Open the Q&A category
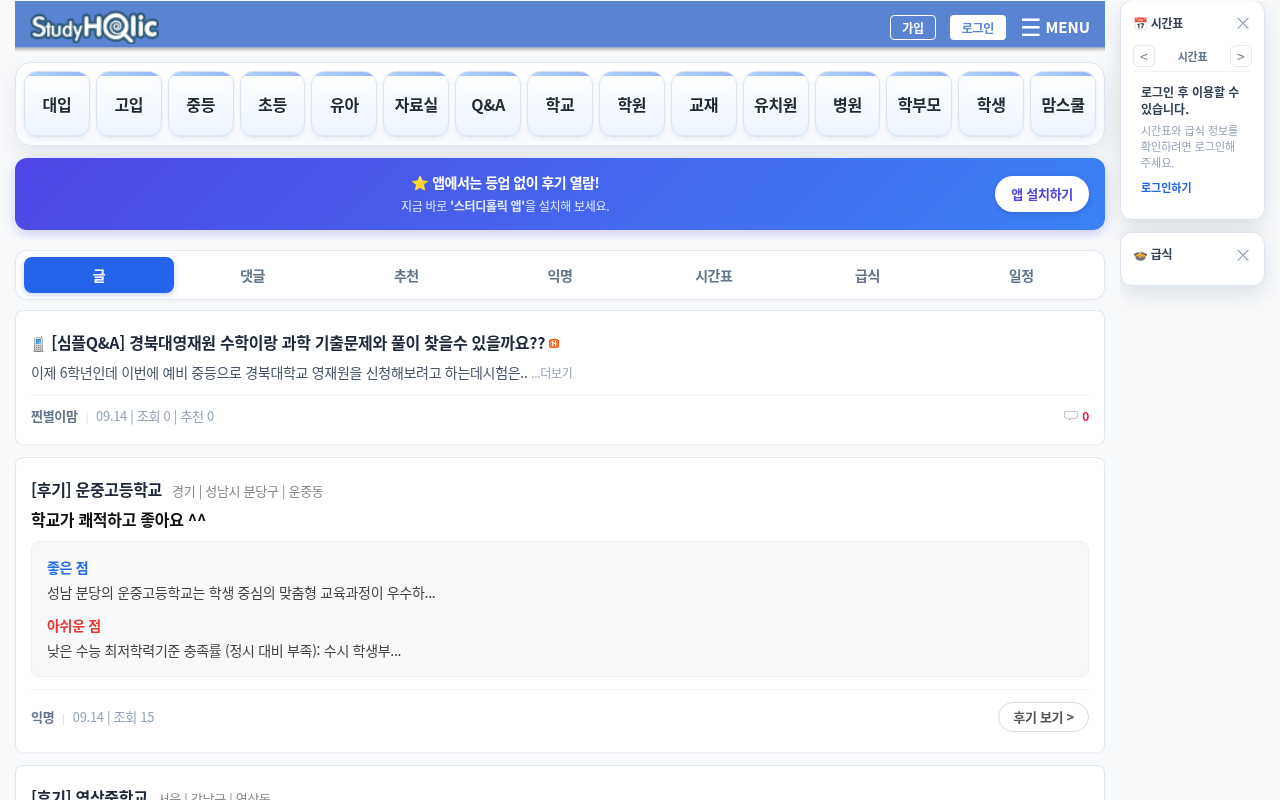The image size is (1280, 800). click(x=488, y=104)
